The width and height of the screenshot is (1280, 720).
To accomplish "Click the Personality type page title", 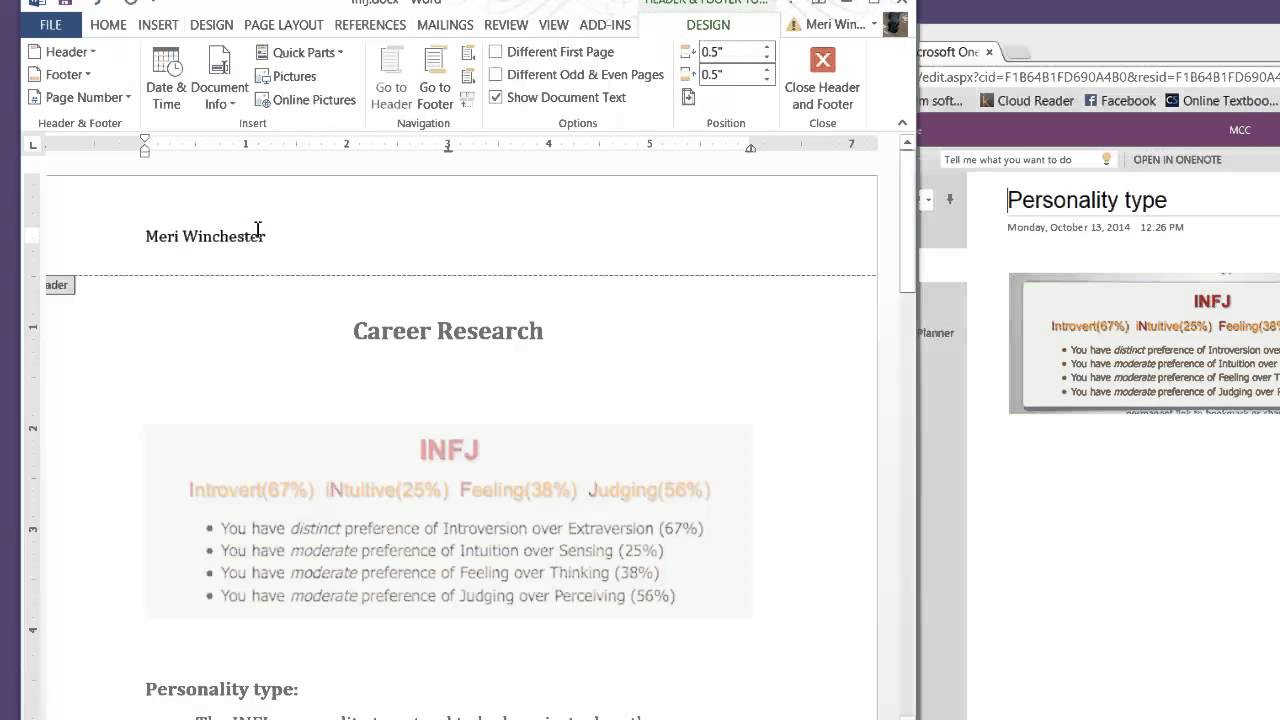I will tap(1087, 200).
